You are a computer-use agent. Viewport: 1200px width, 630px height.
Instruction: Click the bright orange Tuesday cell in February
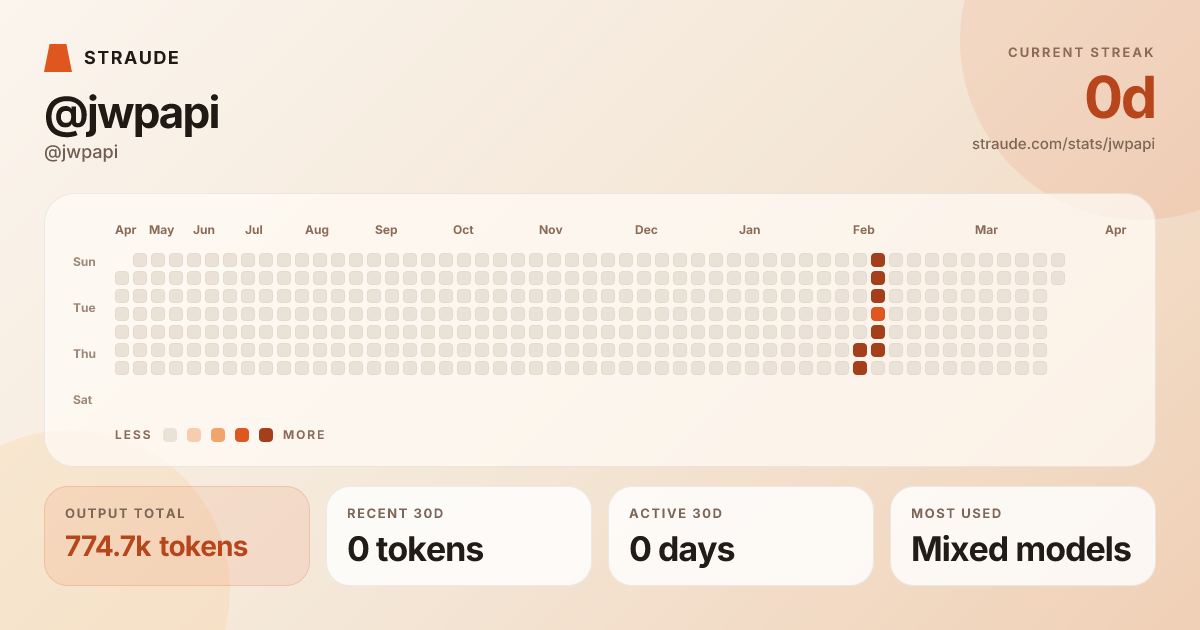click(x=878, y=314)
